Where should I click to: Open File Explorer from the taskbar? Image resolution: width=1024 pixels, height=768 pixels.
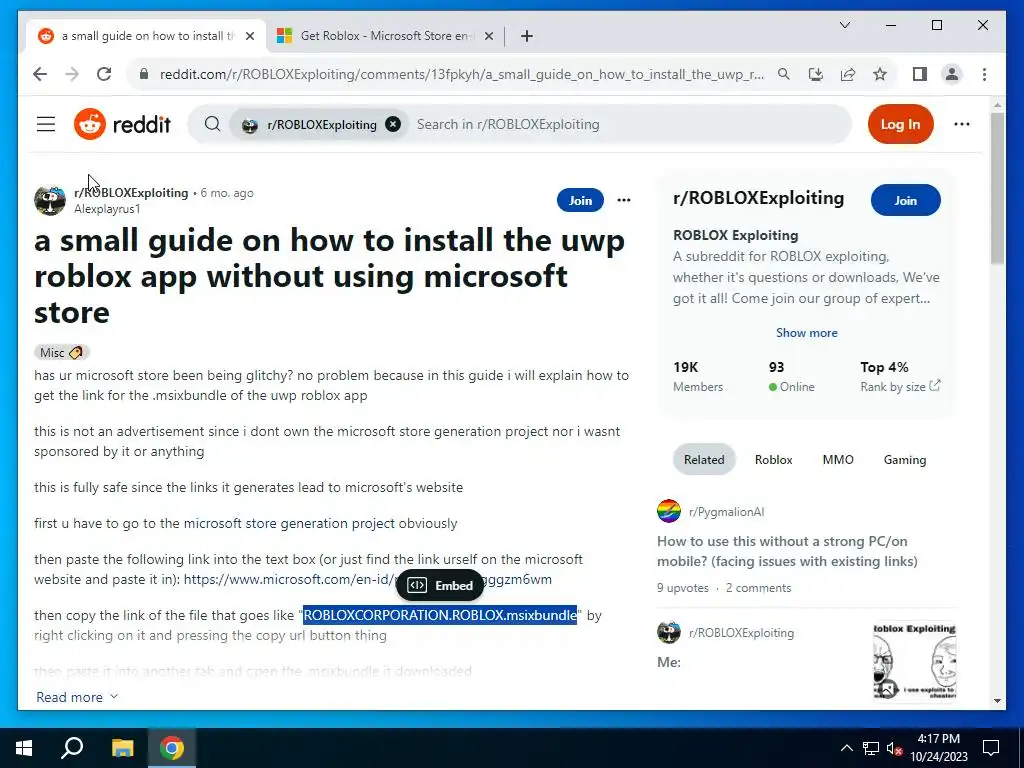122,748
